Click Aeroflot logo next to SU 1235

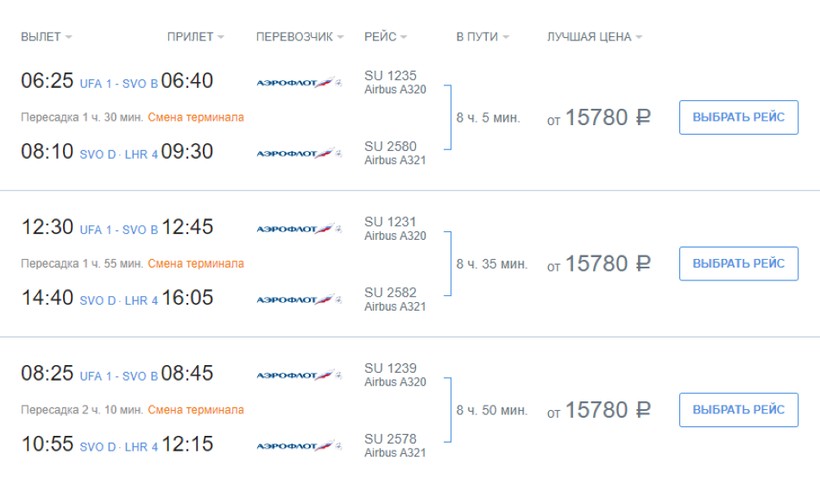[x=299, y=82]
